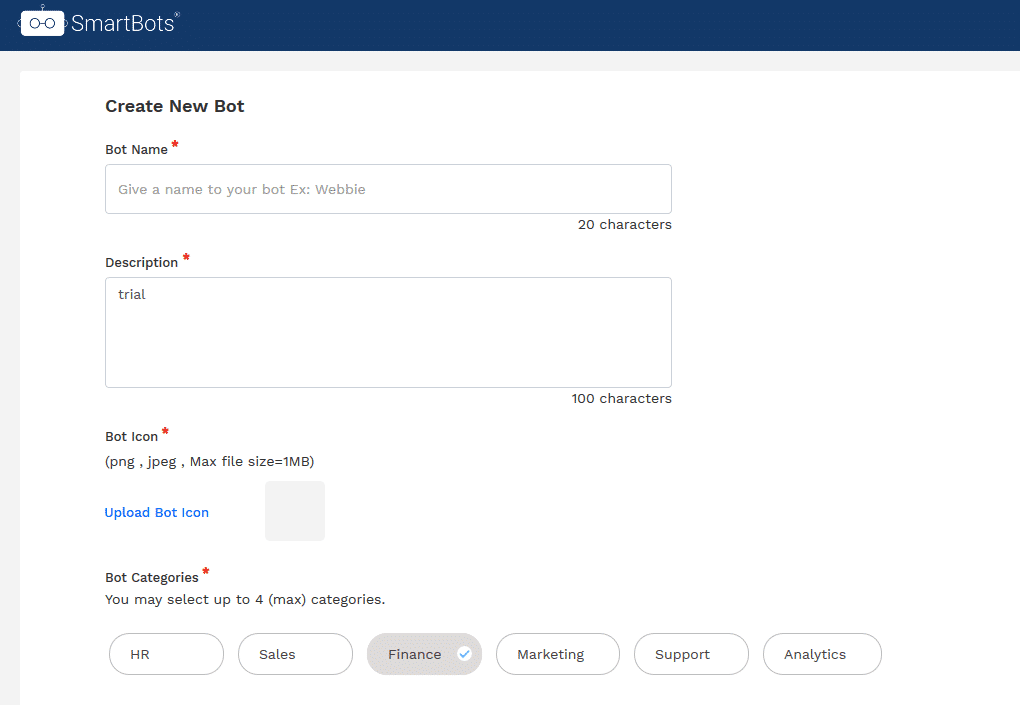Click the SmartBots robot logo icon
Image resolution: width=1020 pixels, height=705 pixels.
[x=41, y=23]
